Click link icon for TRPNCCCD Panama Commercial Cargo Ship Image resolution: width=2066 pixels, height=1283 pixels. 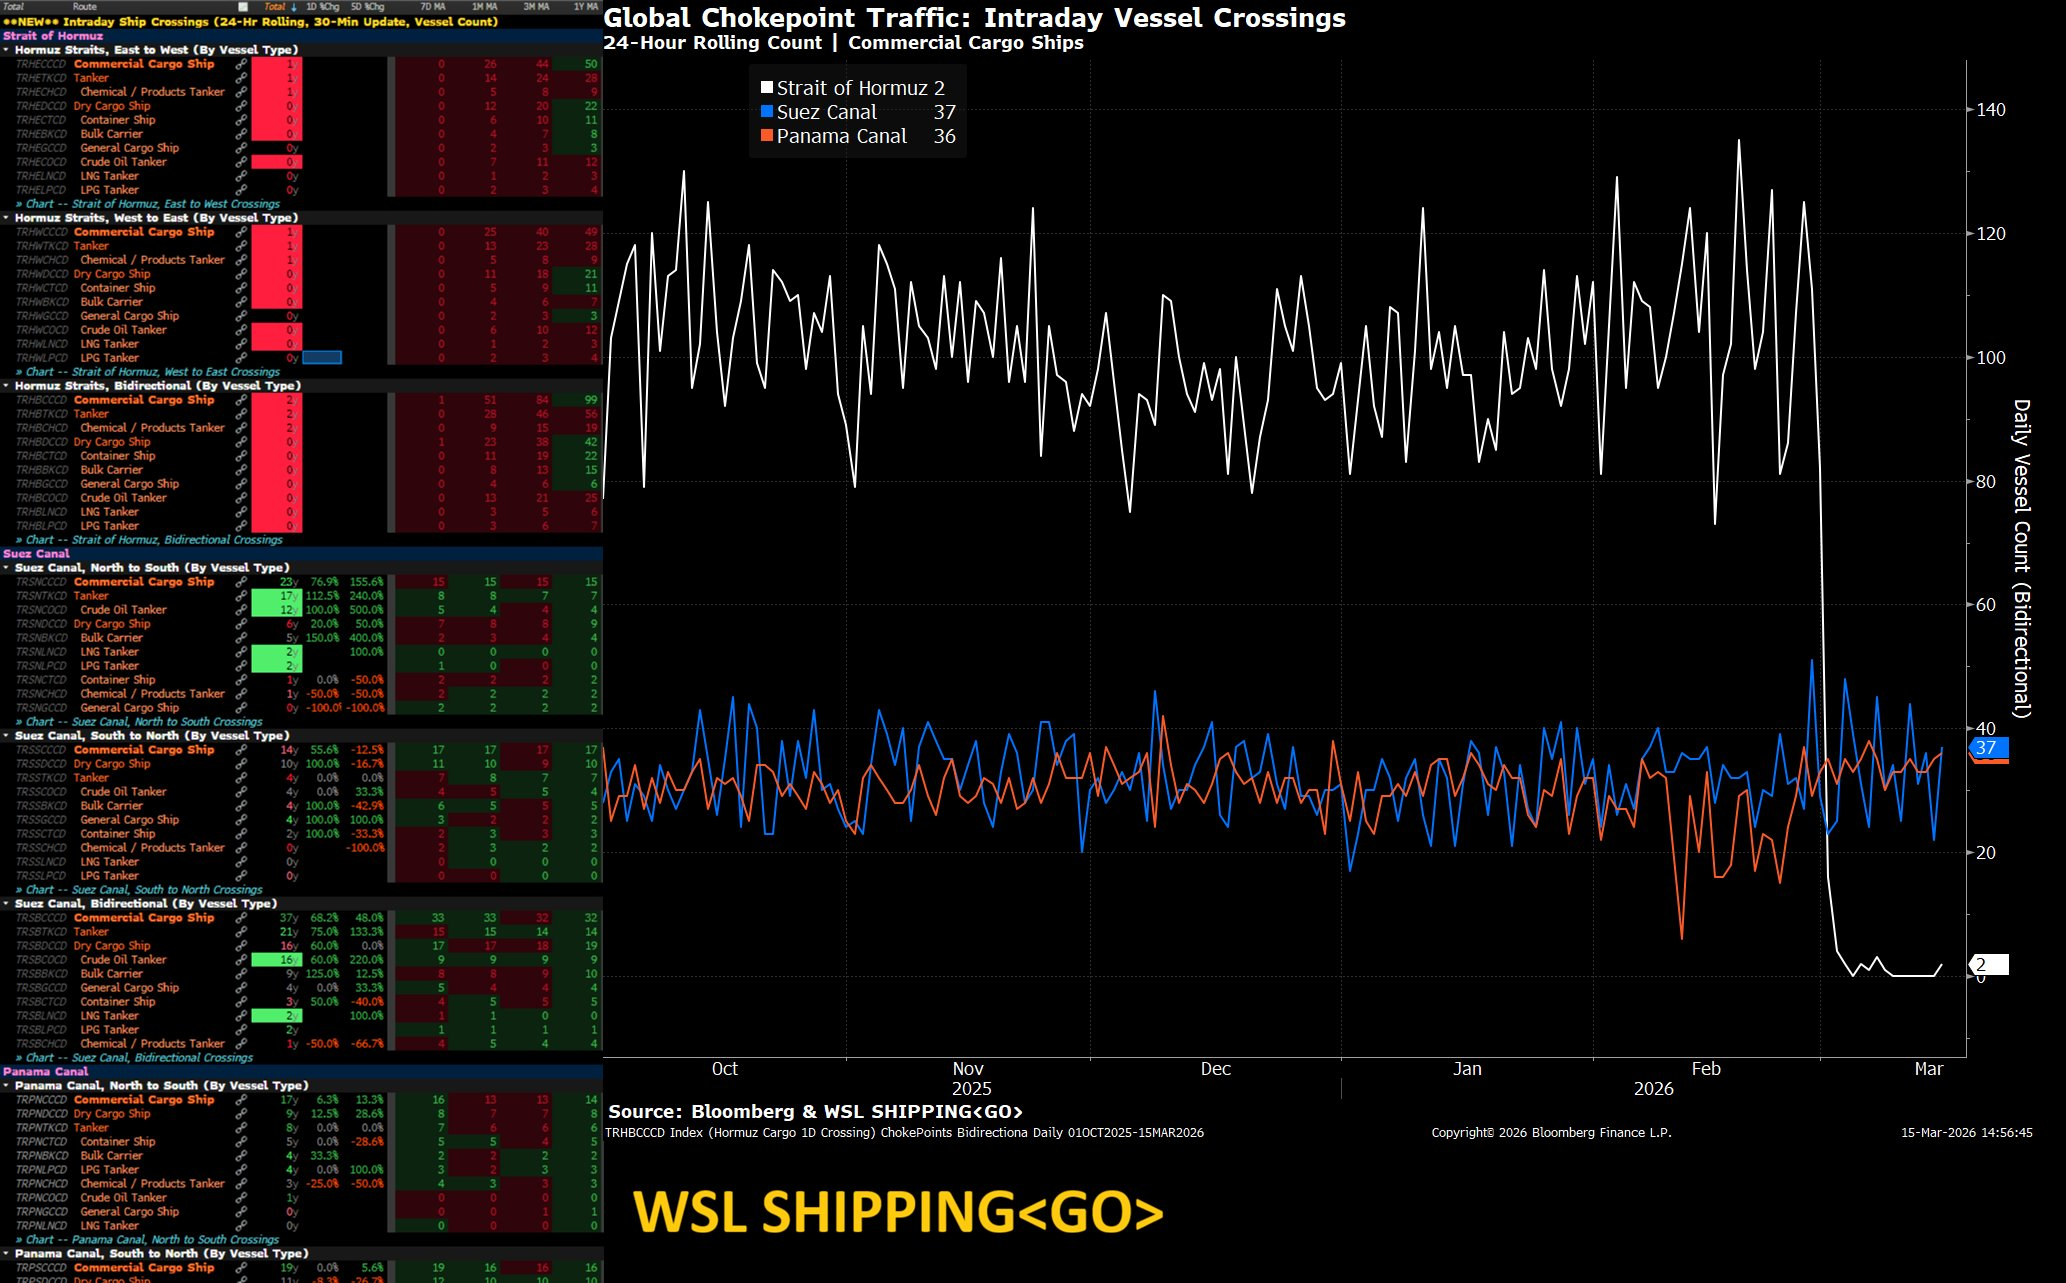(241, 1100)
